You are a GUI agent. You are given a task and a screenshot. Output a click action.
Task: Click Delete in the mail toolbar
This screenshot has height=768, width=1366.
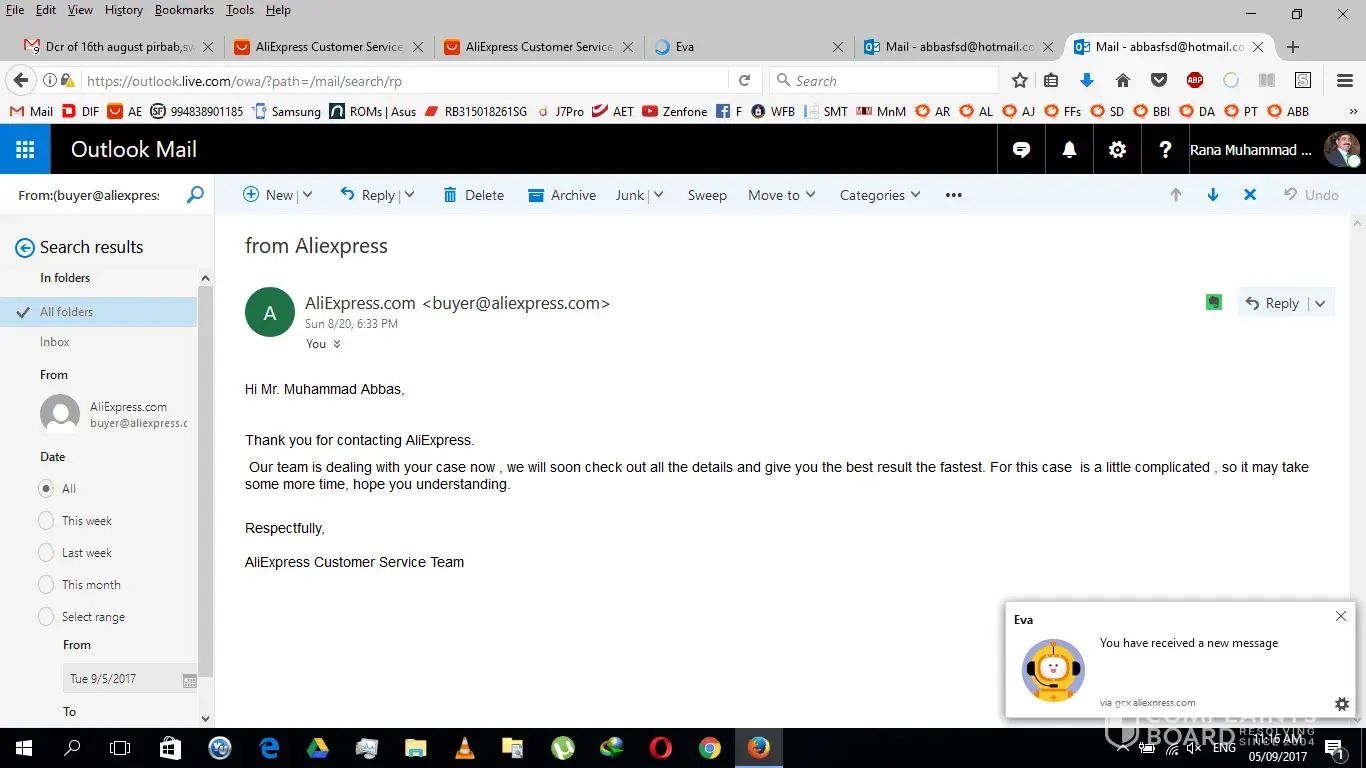click(x=473, y=195)
